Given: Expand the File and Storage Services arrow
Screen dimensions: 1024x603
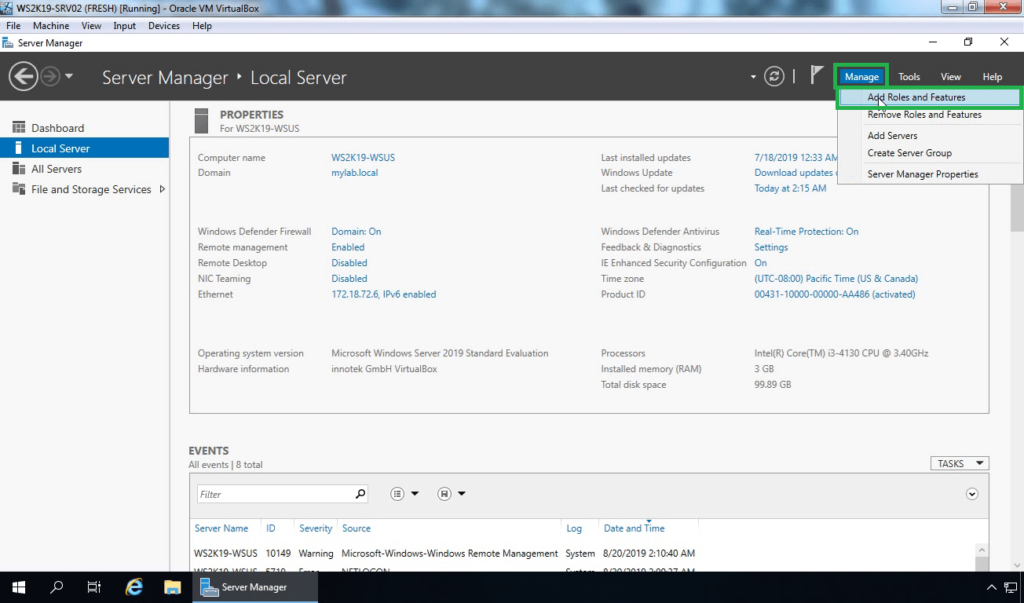Looking at the screenshot, I should (162, 189).
